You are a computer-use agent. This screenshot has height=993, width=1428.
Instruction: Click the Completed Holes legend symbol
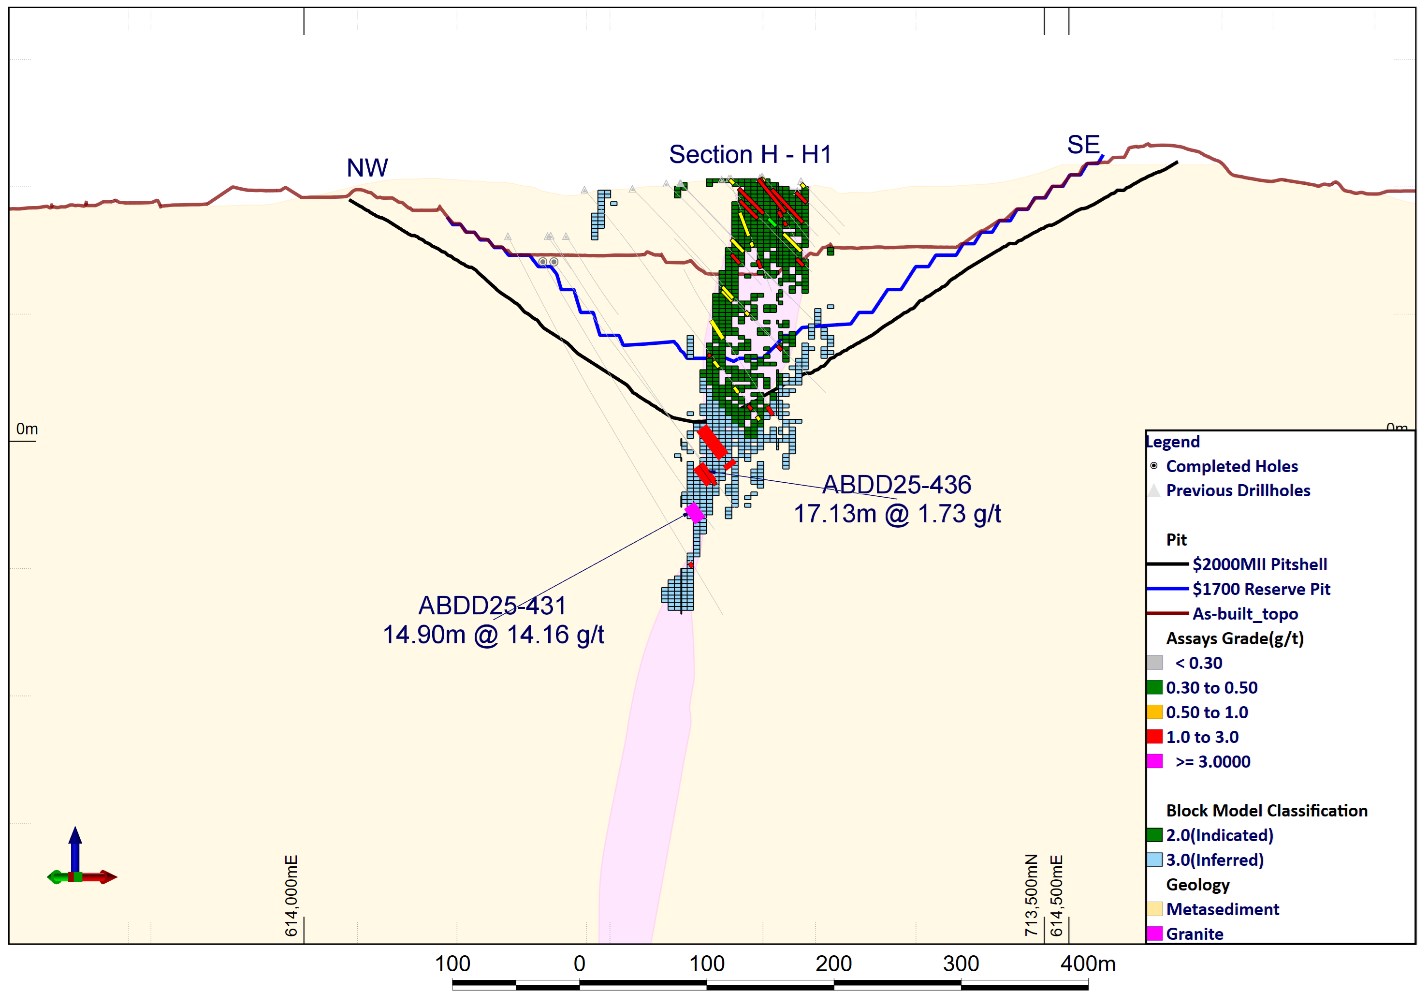[x=1154, y=466]
